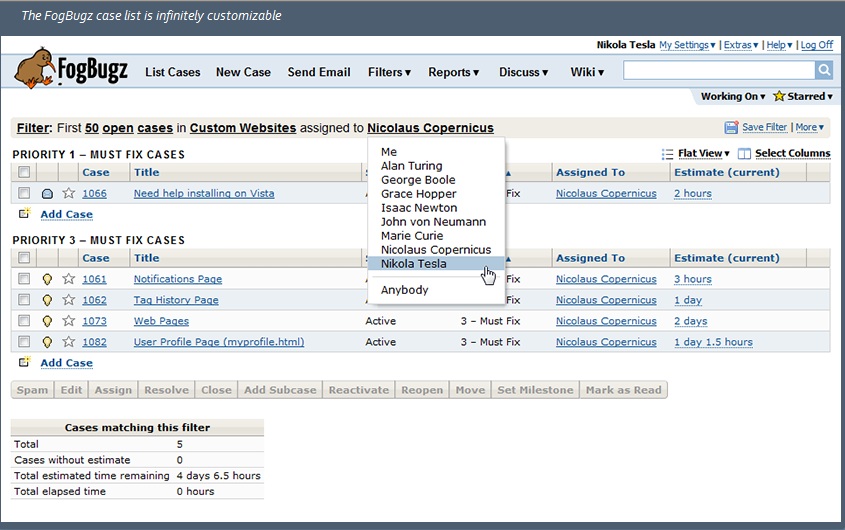Image resolution: width=845 pixels, height=530 pixels.
Task: Click the lightbulb icon for case 1082
Action: pos(47,342)
